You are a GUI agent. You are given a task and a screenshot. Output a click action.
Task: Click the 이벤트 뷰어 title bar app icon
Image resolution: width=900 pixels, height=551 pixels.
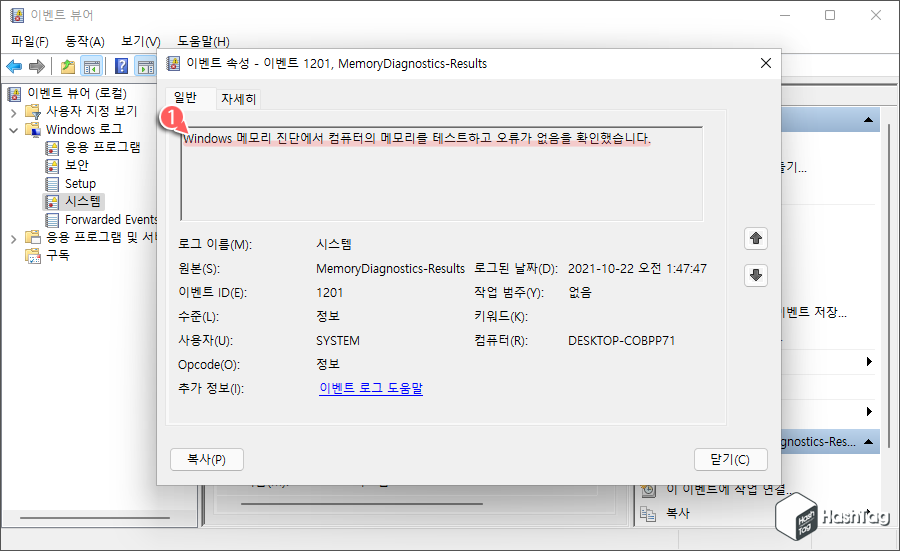(17, 15)
